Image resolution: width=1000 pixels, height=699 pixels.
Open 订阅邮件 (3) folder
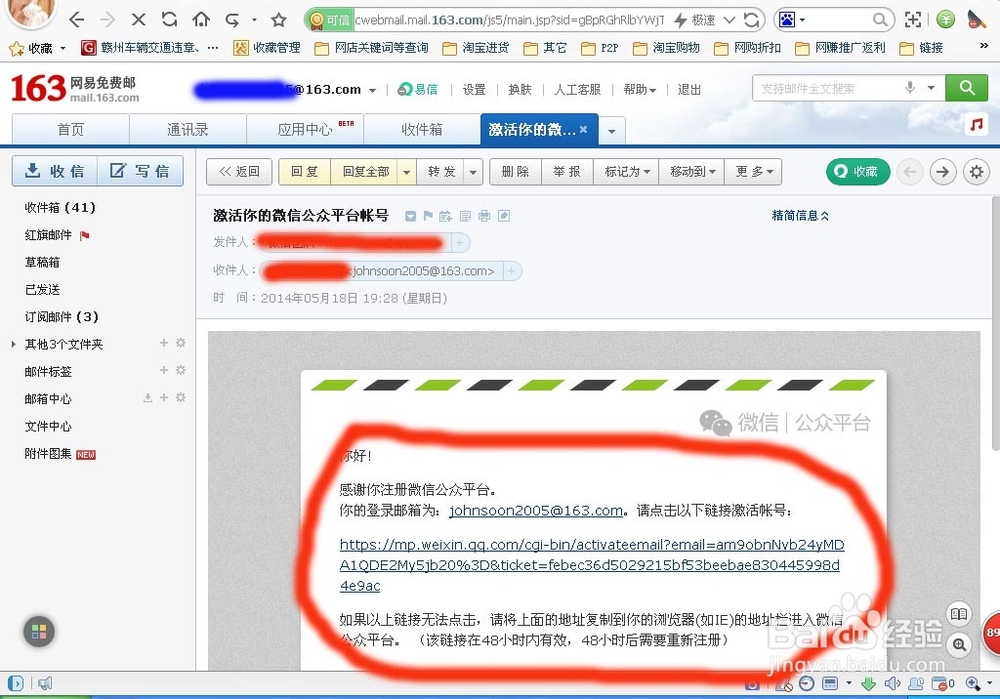61,317
